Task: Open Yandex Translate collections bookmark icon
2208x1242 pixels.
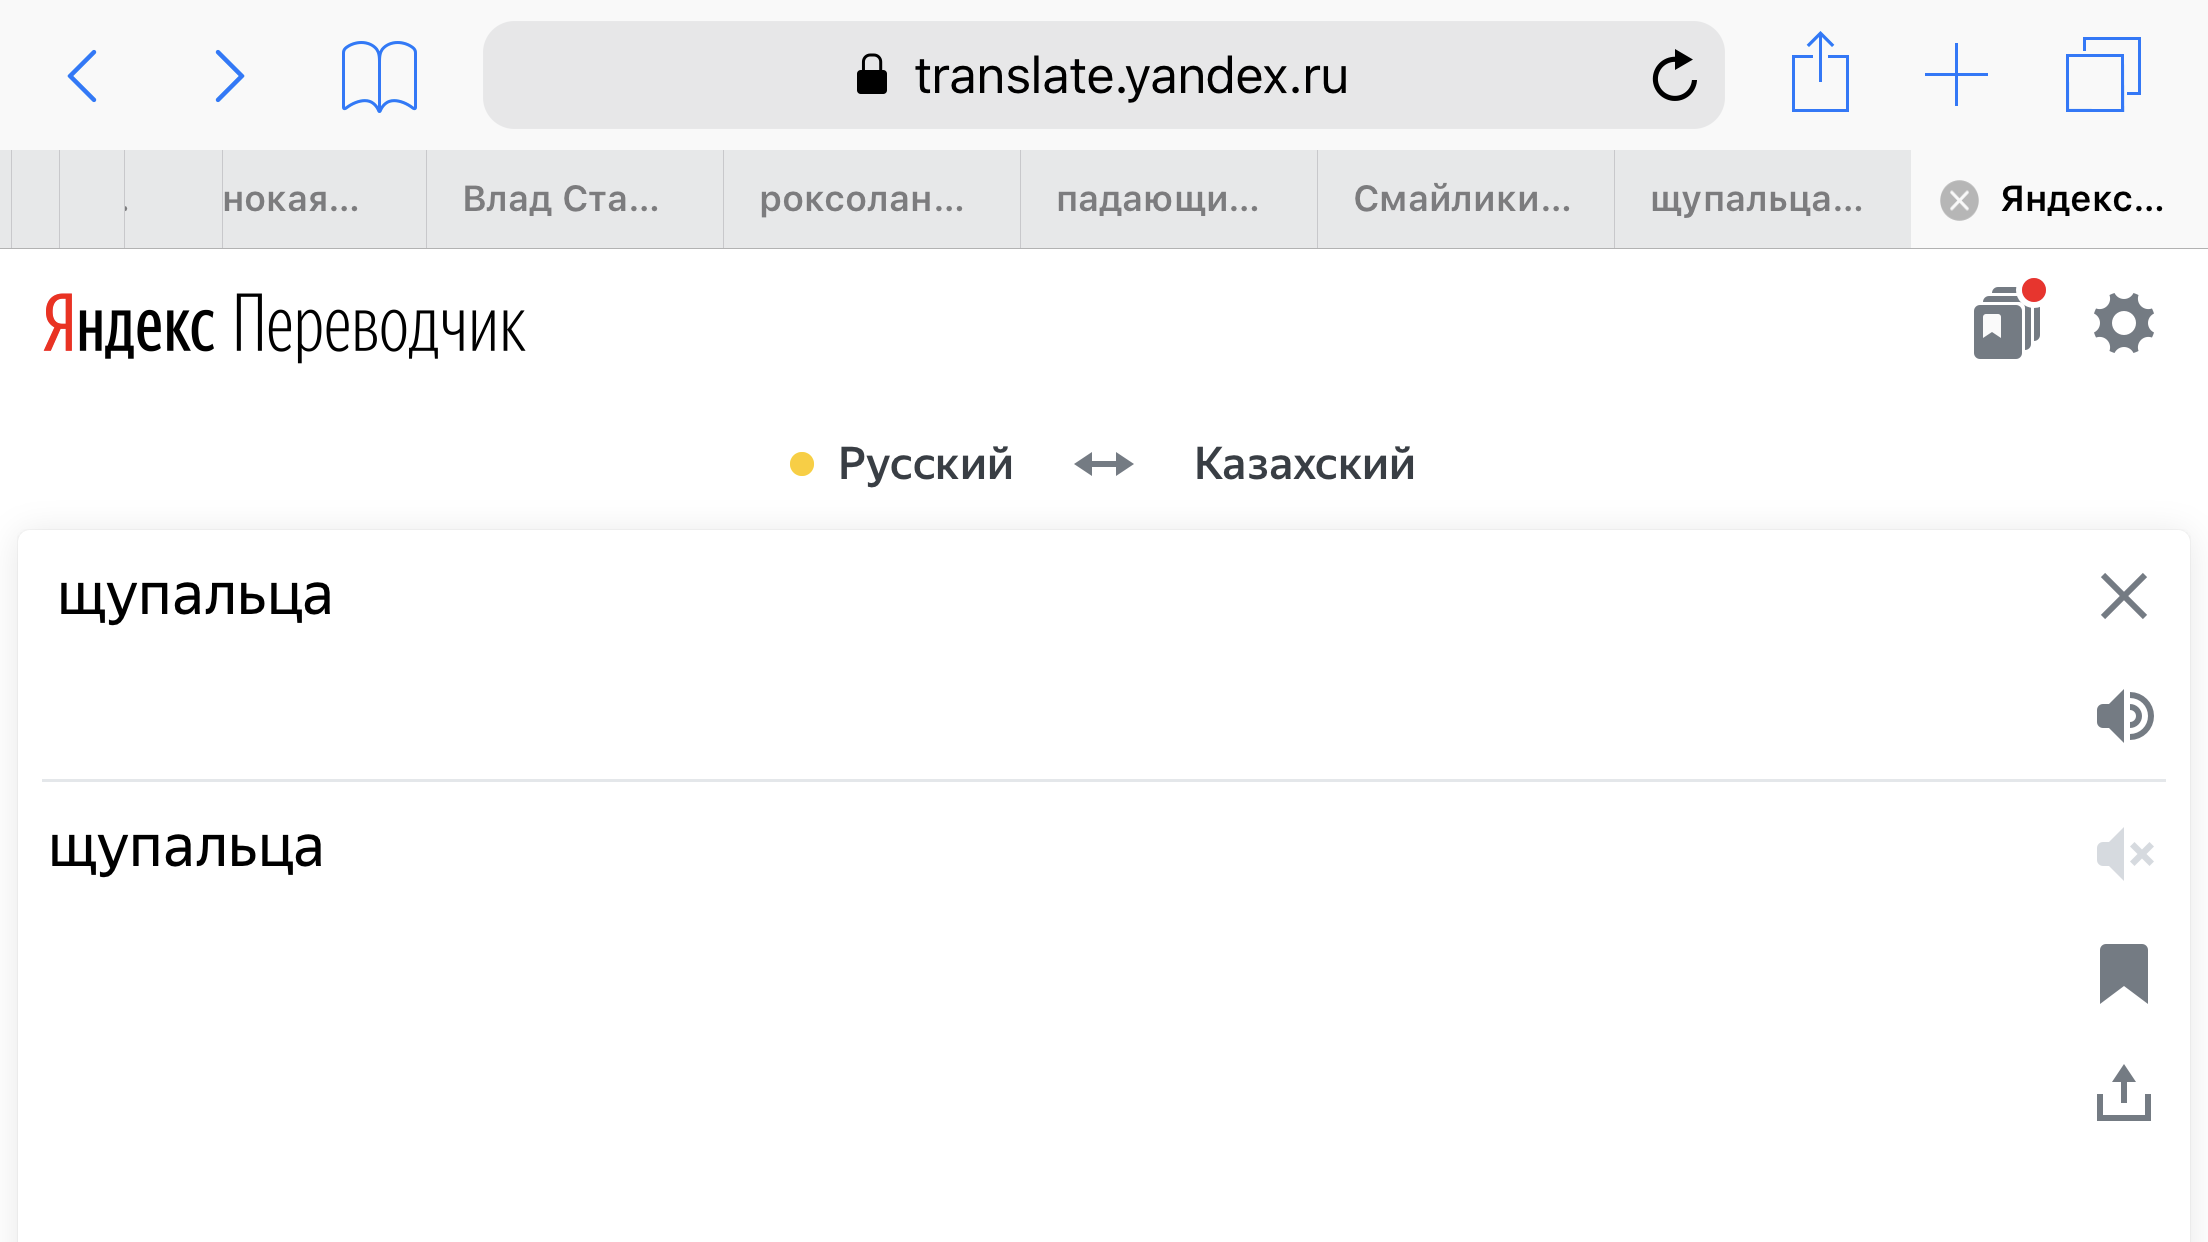Action: [x=2006, y=322]
